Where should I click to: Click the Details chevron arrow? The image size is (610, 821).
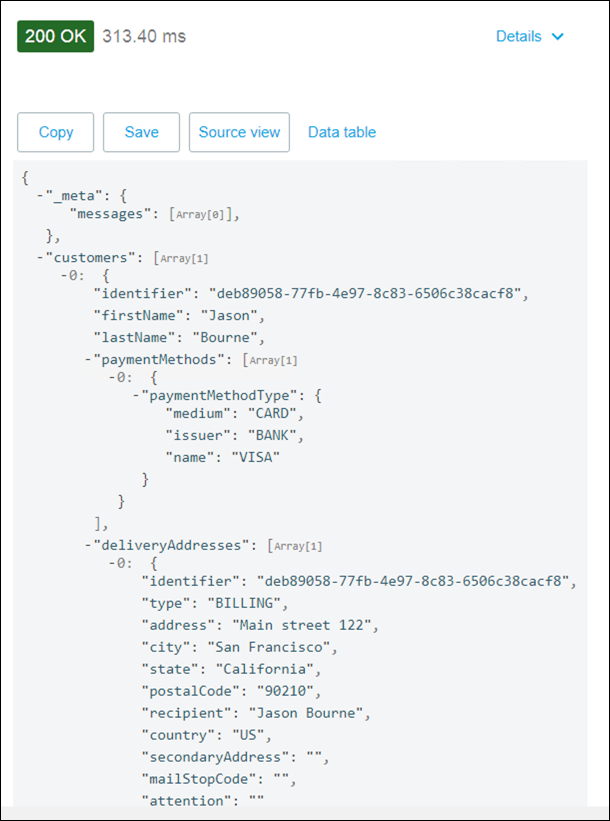coord(557,37)
